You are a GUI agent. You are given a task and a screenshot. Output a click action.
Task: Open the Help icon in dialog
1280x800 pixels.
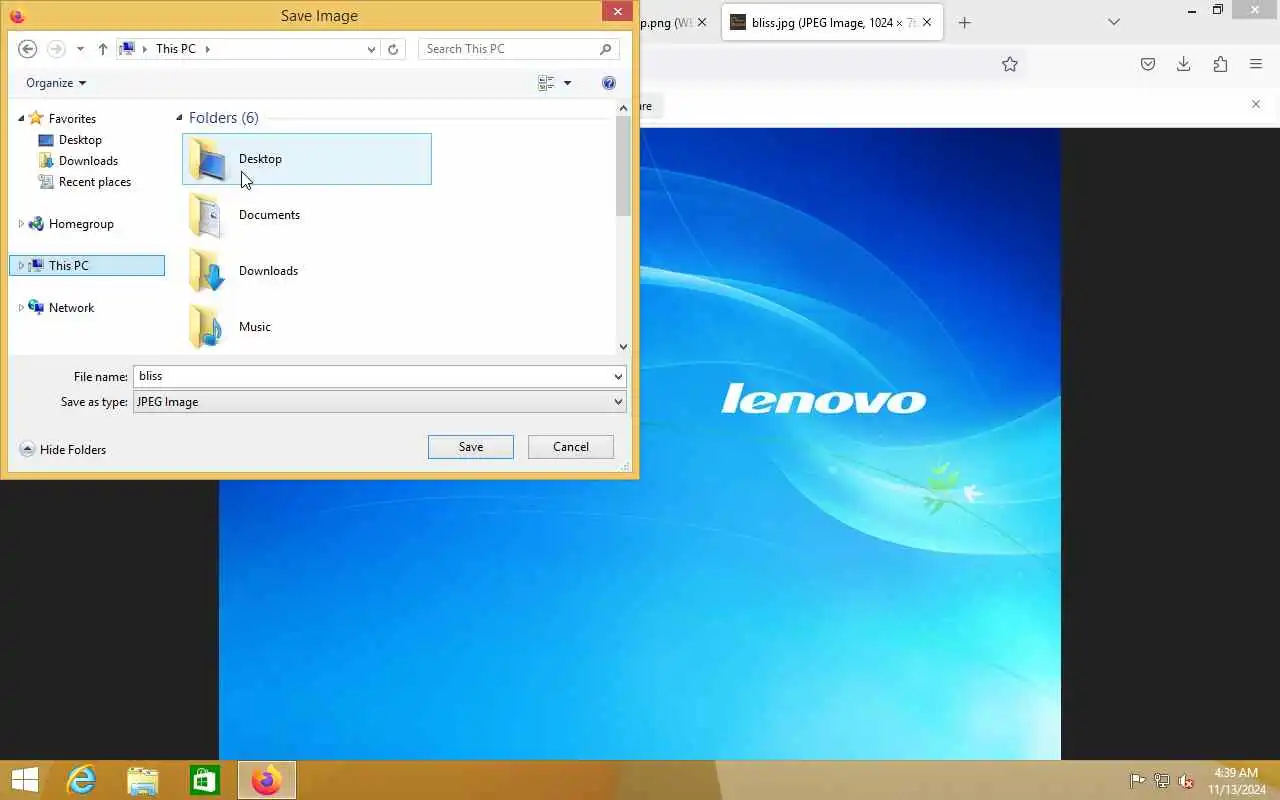point(609,83)
